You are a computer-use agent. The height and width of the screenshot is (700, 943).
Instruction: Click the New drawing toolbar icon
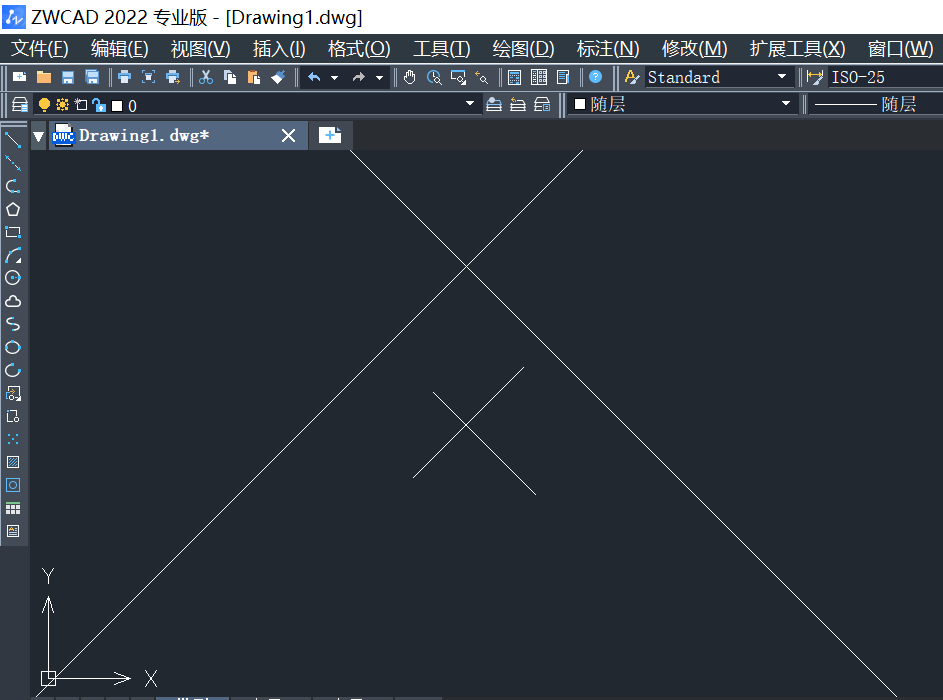pyautogui.click(x=19, y=77)
